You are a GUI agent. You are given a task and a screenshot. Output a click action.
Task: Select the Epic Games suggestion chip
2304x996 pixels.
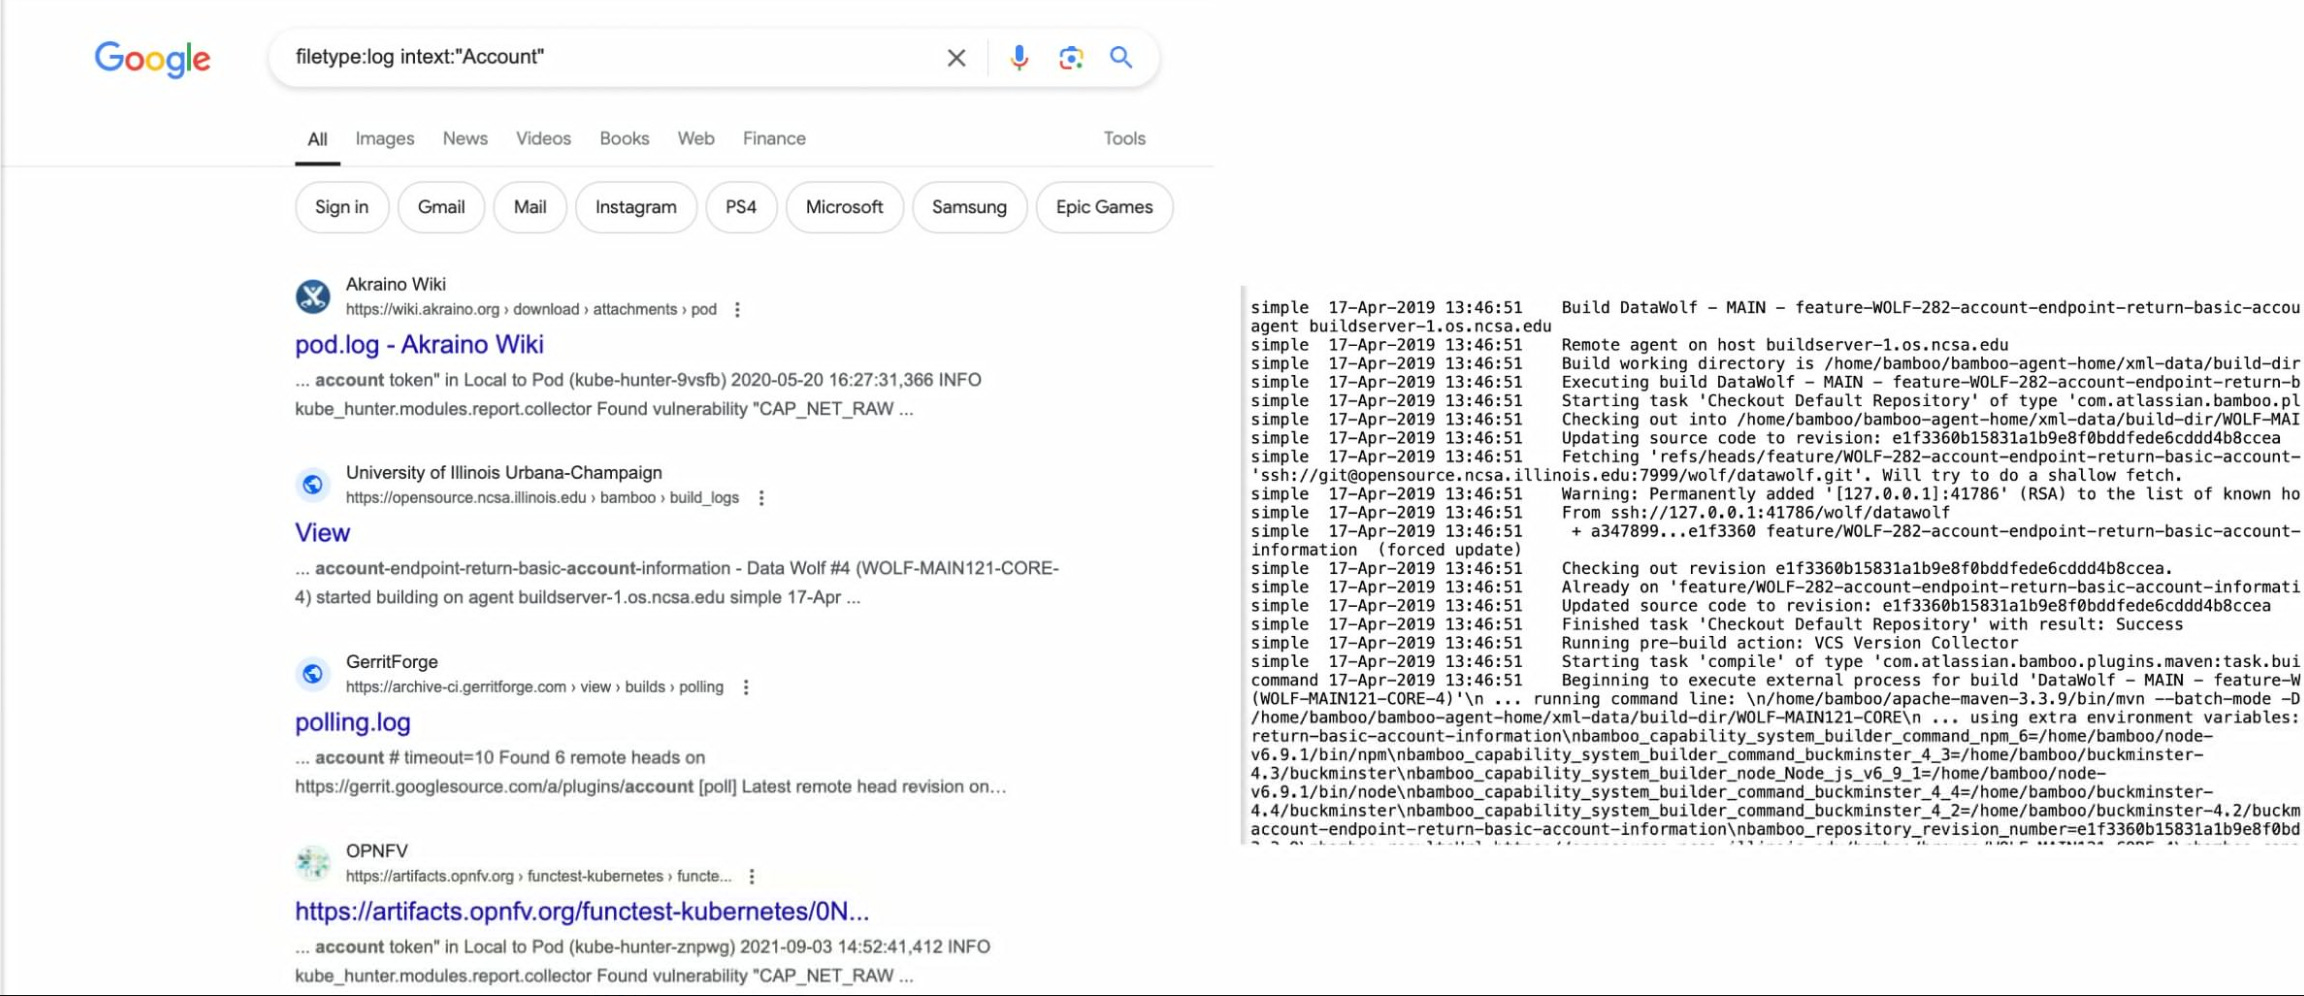tap(1104, 207)
